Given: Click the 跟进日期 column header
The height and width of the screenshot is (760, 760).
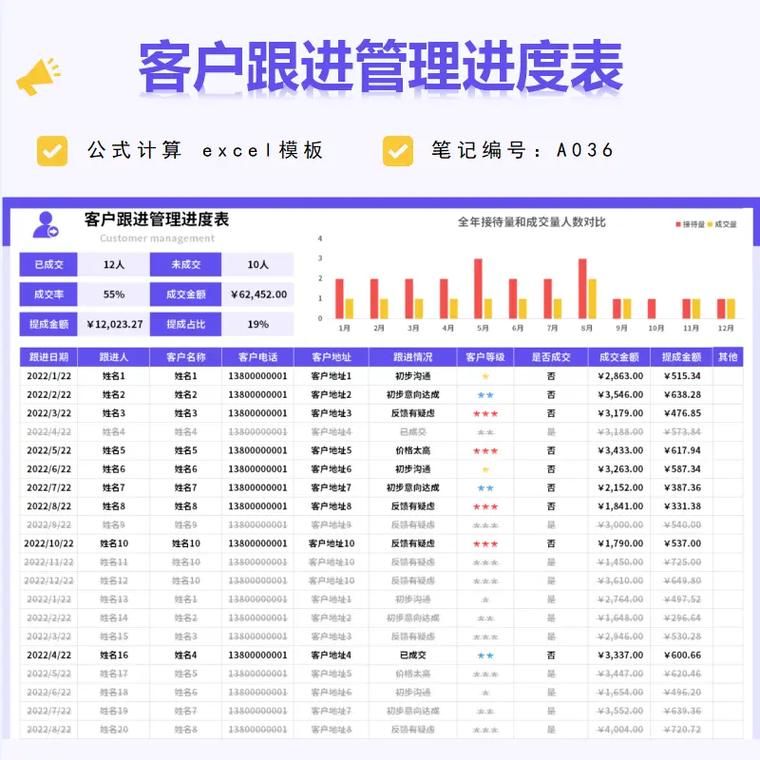Looking at the screenshot, I should (x=48, y=357).
